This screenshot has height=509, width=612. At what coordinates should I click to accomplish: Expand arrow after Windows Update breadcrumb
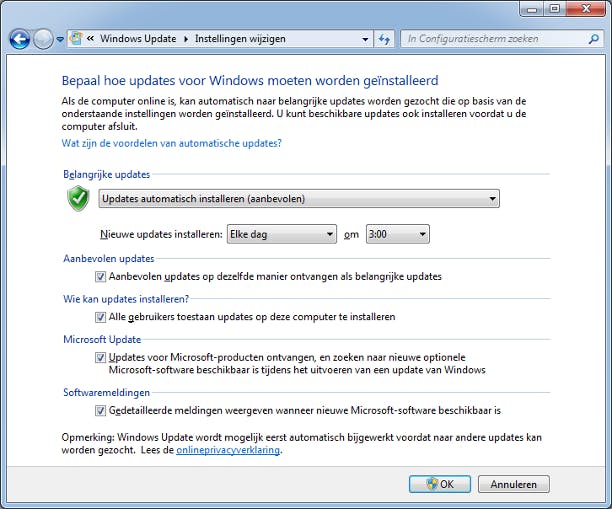186,39
